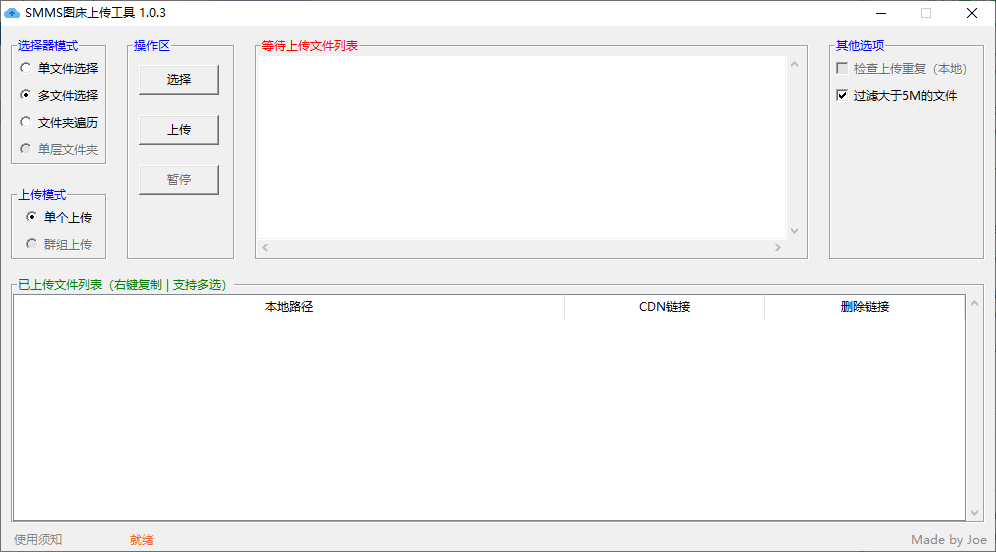Image resolution: width=996 pixels, height=552 pixels.
Task: Click the pending-list scroll left arrow
Action: coord(266,247)
